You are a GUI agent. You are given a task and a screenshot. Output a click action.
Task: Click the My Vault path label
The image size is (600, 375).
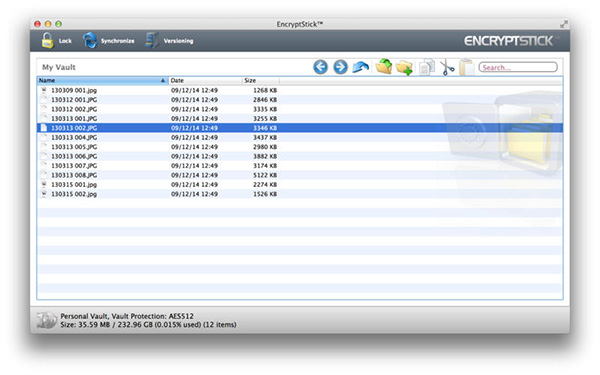[59, 67]
